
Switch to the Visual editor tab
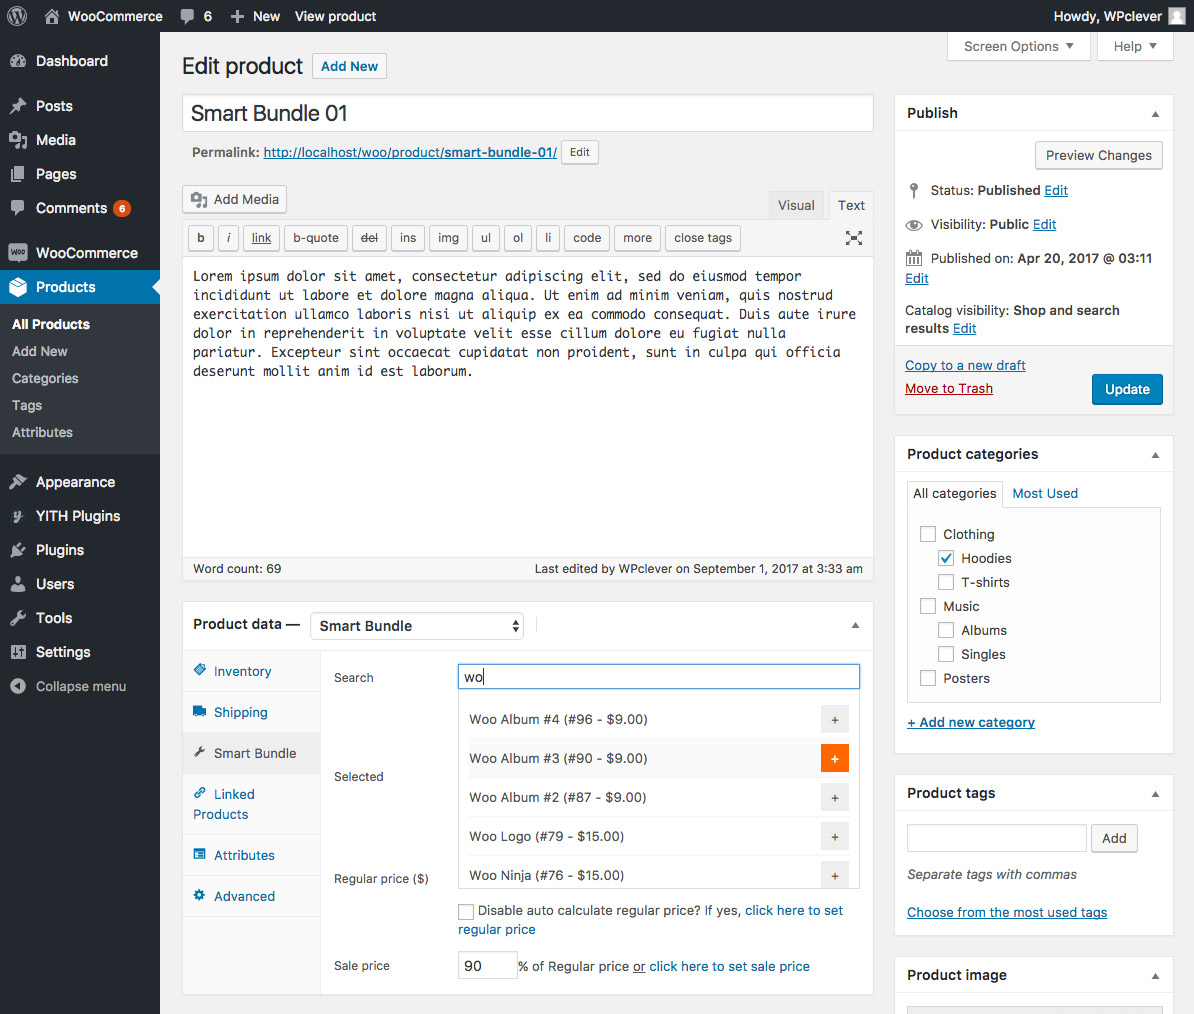pos(796,205)
